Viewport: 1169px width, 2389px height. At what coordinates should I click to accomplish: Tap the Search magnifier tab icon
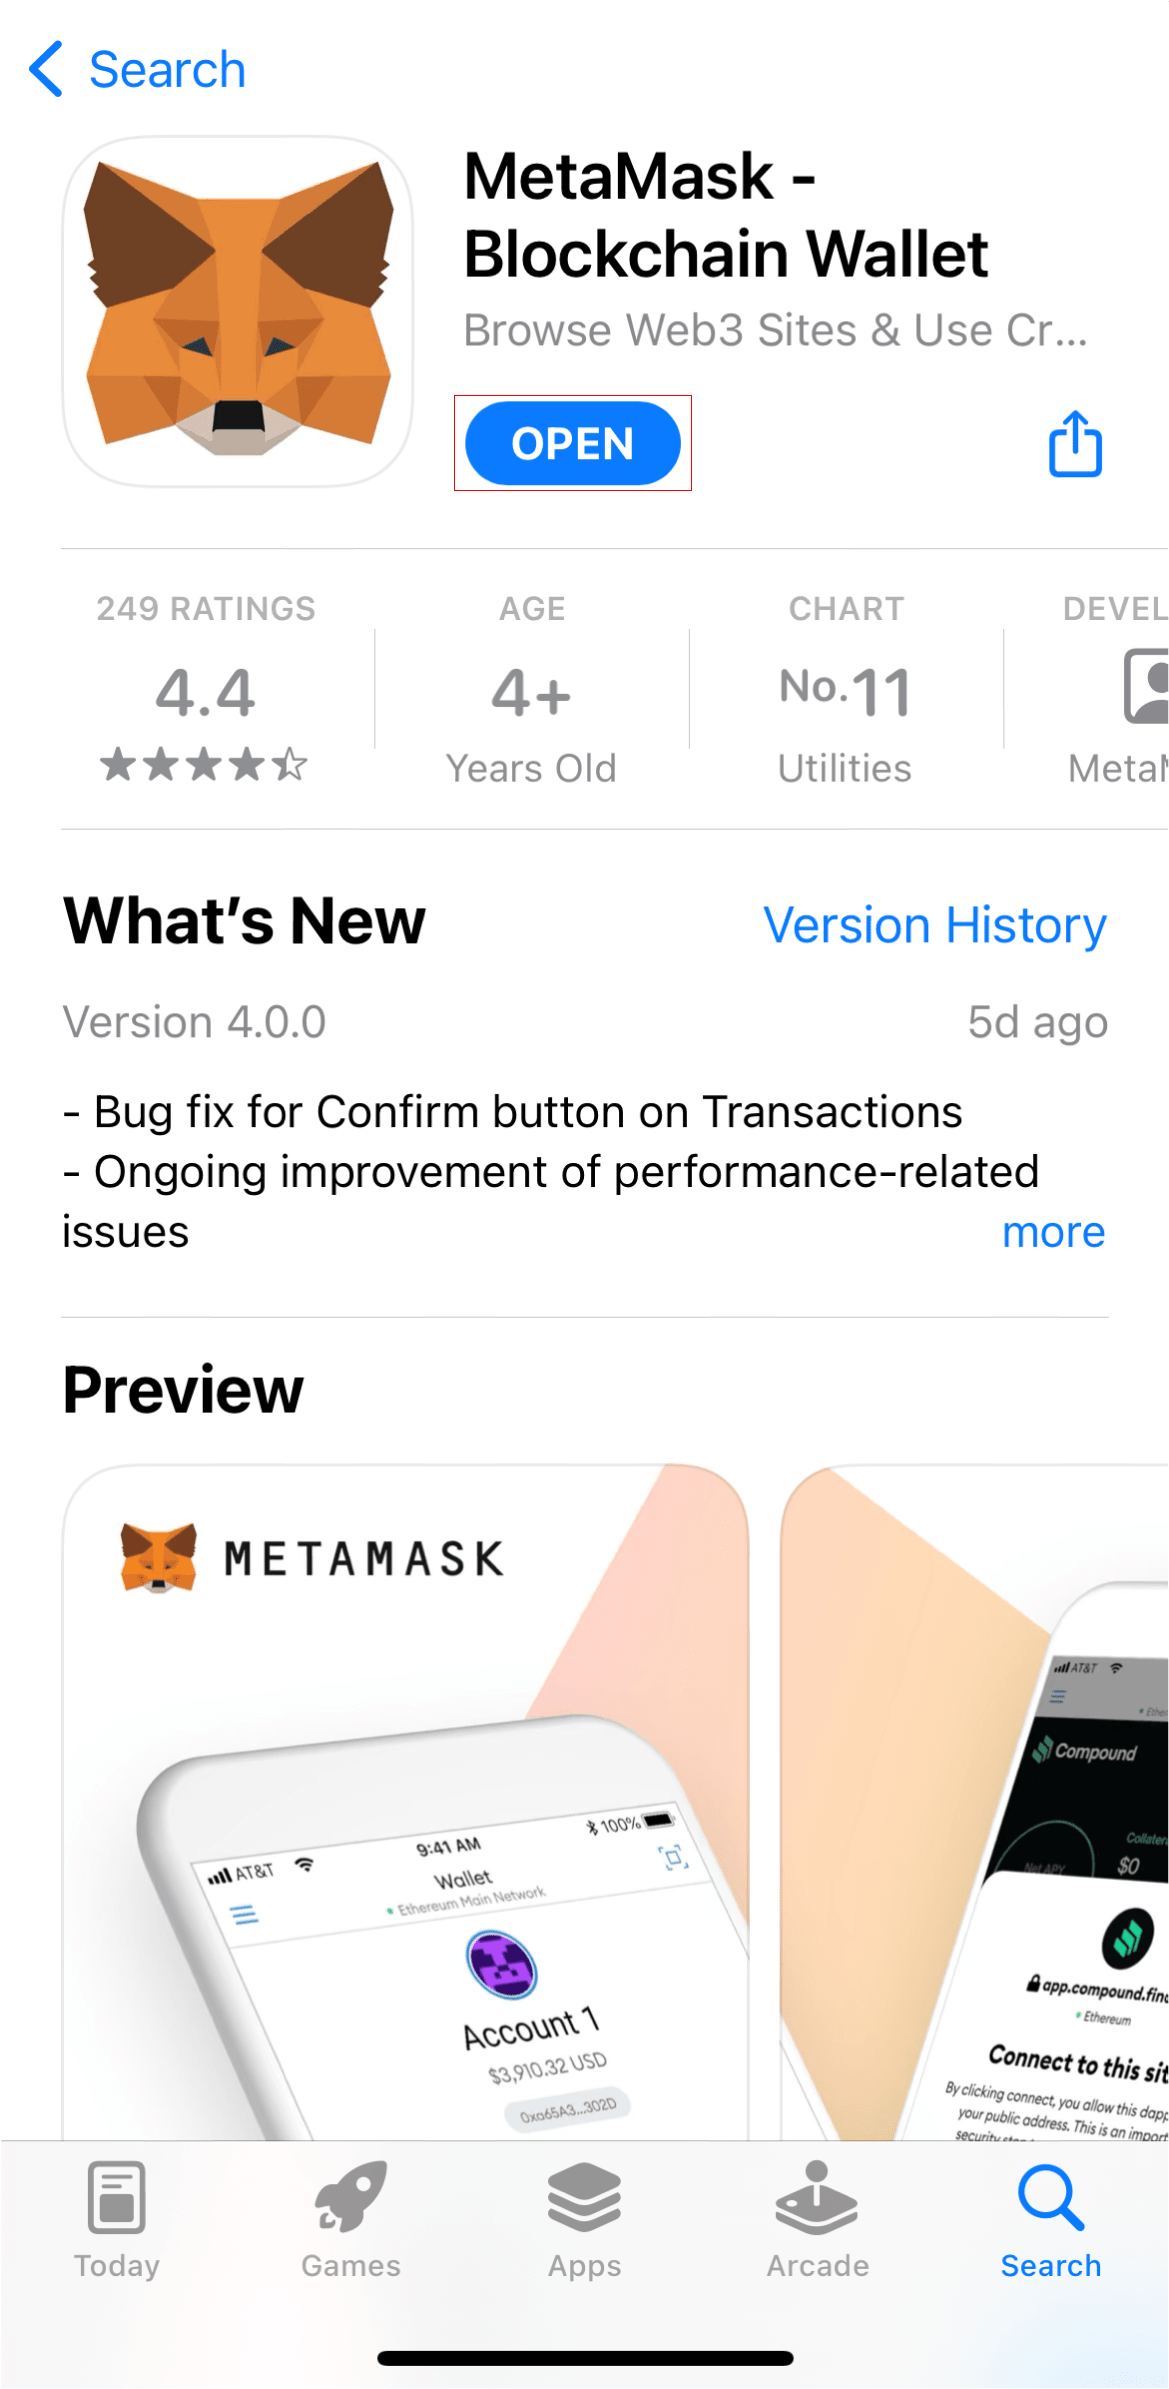1051,2197
